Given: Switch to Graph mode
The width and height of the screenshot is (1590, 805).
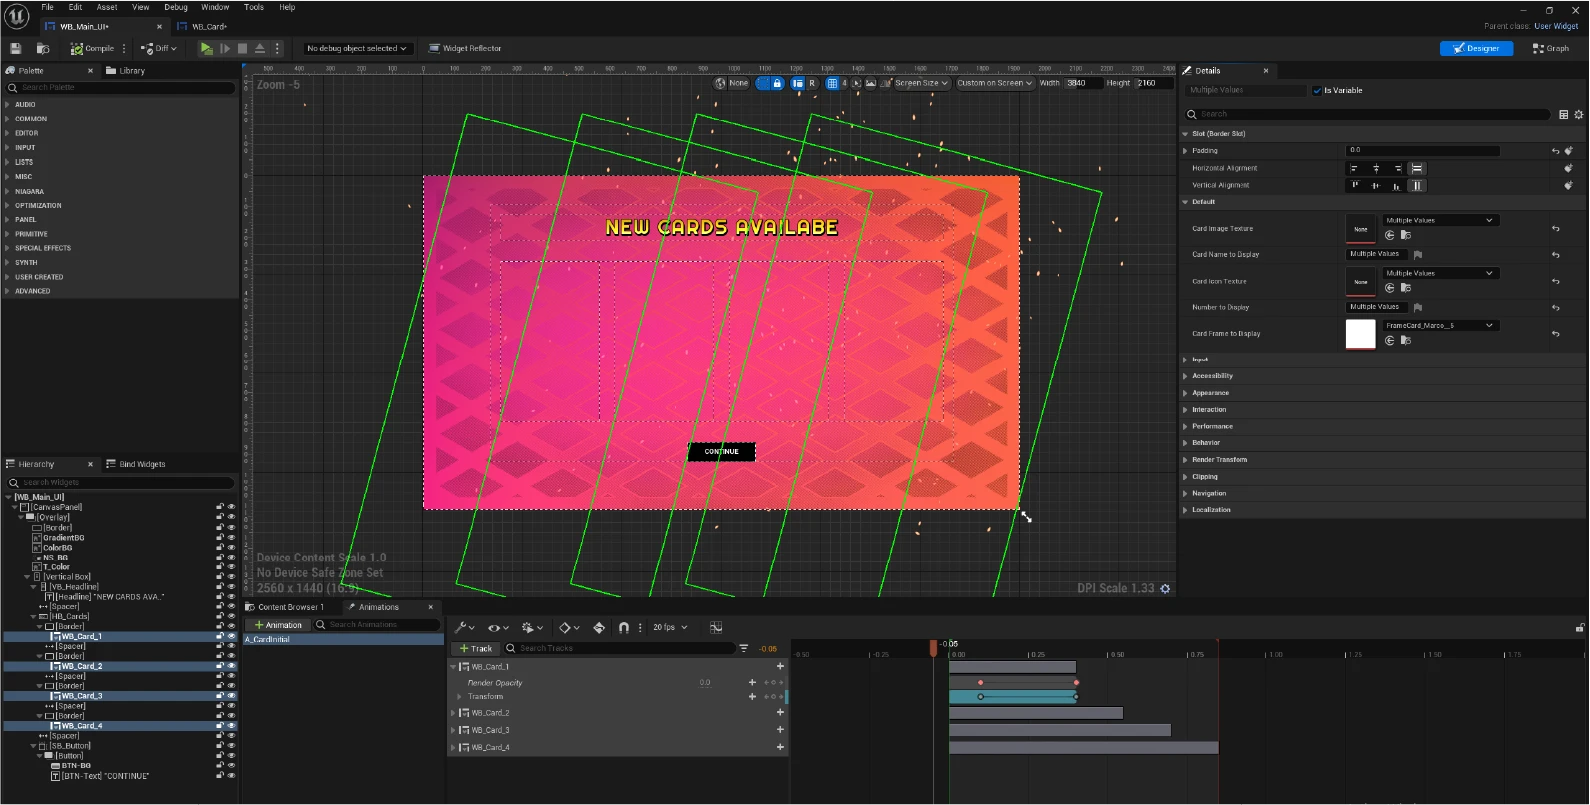Looking at the screenshot, I should [1551, 48].
